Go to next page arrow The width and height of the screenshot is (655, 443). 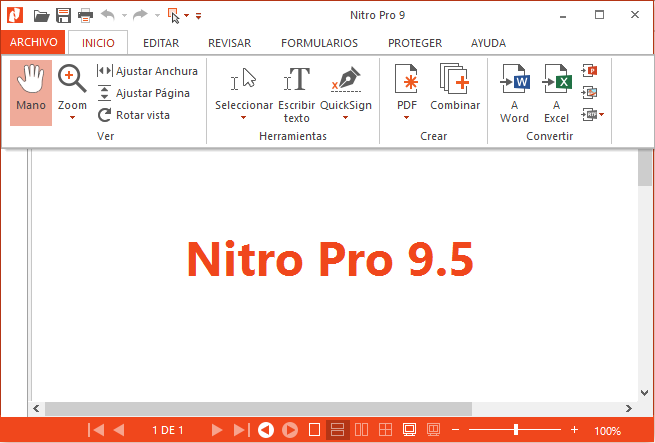(x=216, y=430)
